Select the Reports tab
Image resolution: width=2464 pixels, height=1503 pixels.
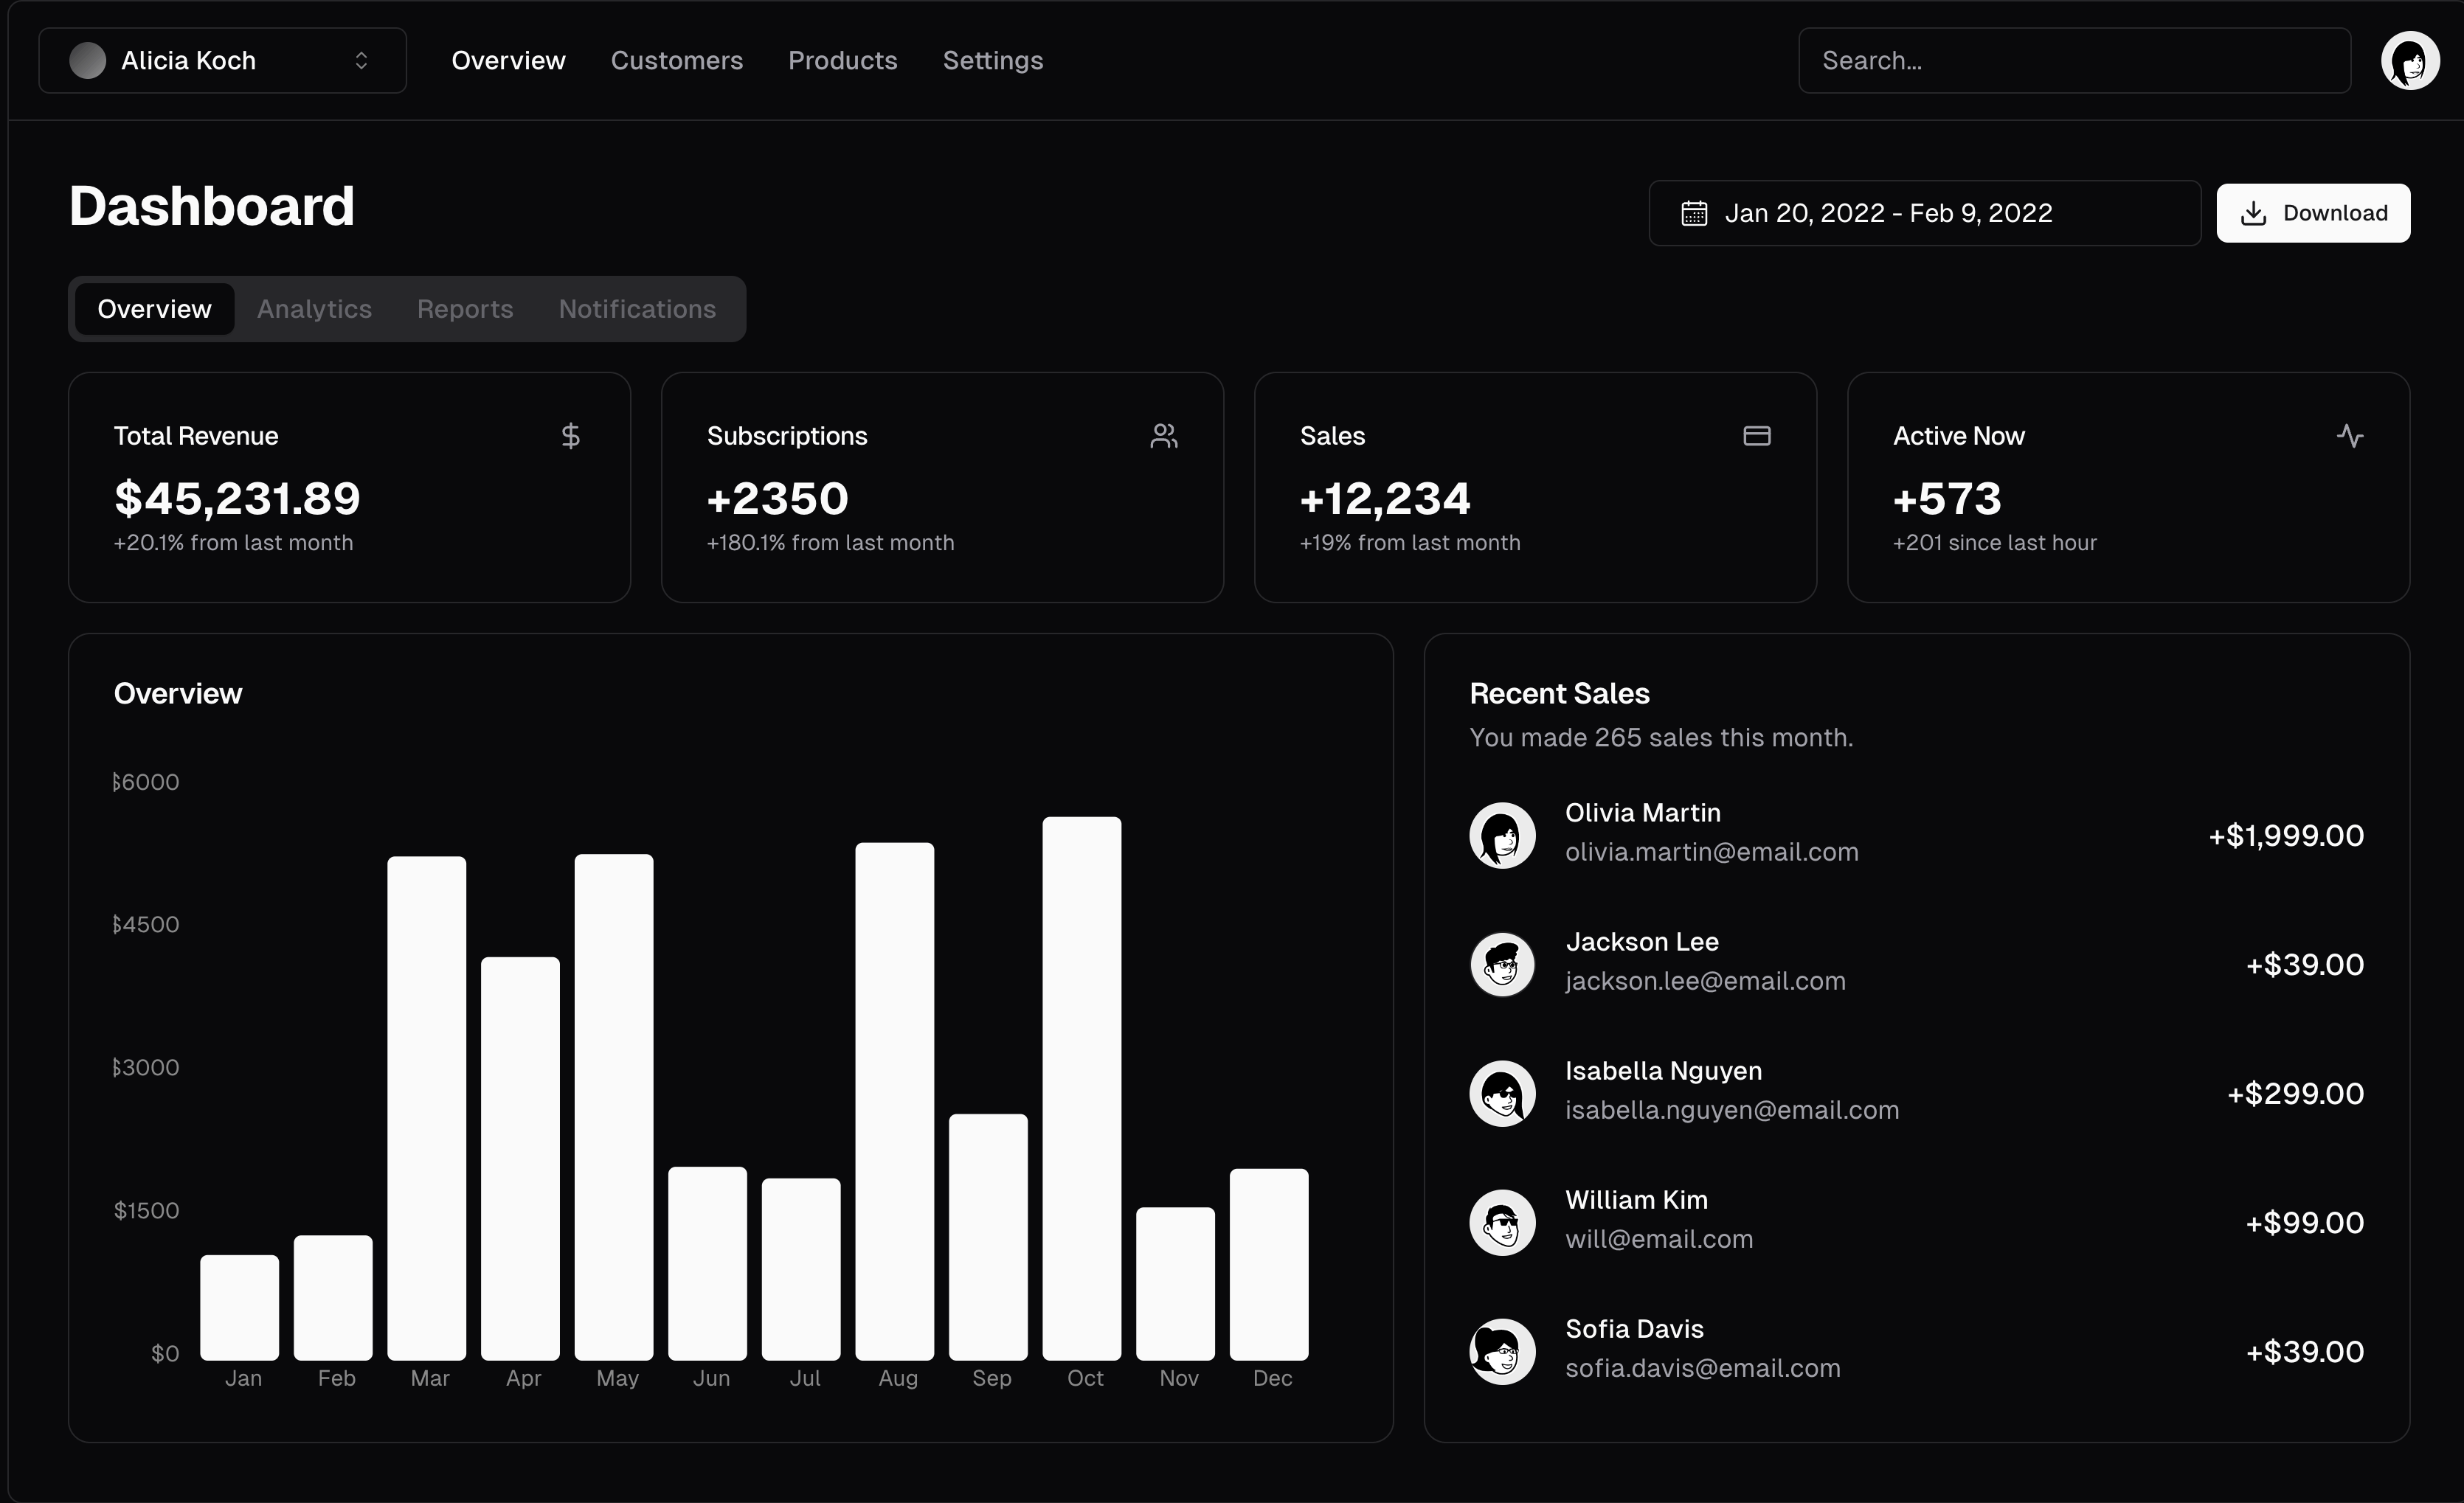coord(464,308)
